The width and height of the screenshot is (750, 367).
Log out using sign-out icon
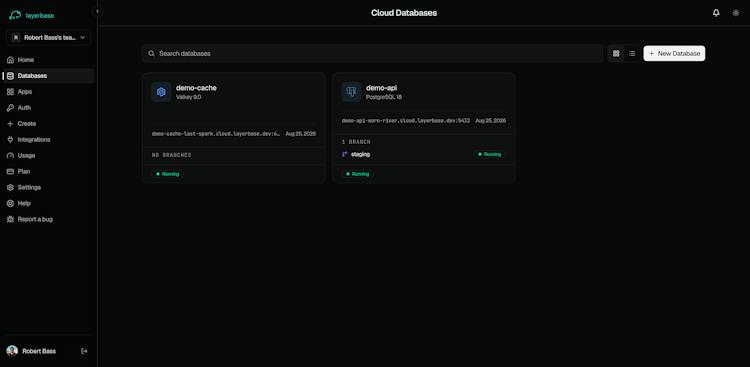point(84,351)
